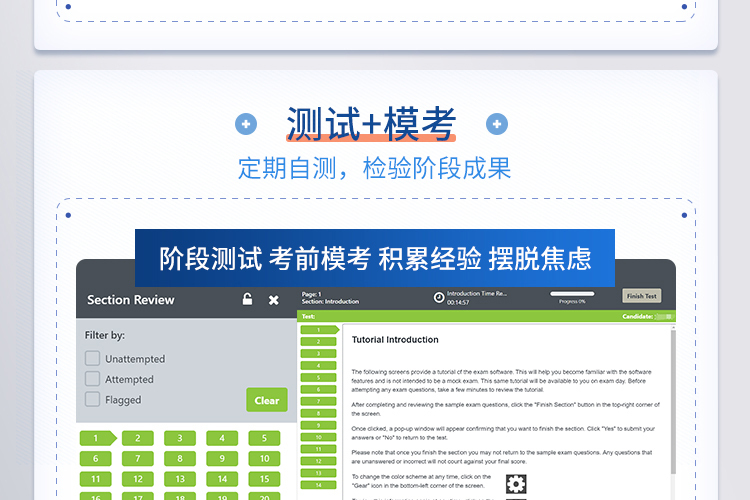This screenshot has height=500, width=750.
Task: Click the left blue plus circle icon
Action: coord(246,124)
